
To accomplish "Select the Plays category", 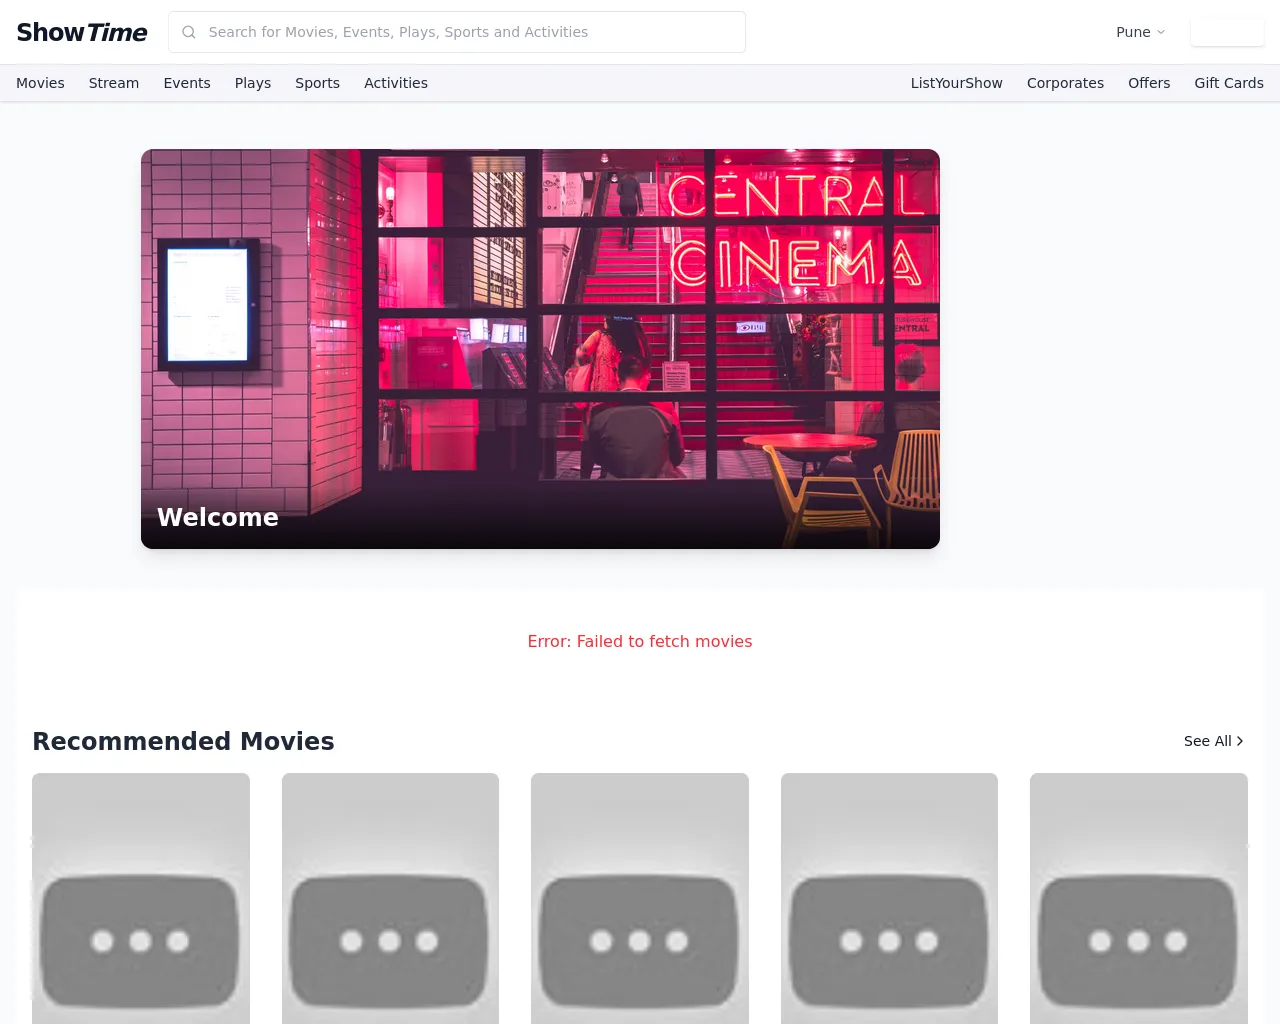I will [x=253, y=83].
